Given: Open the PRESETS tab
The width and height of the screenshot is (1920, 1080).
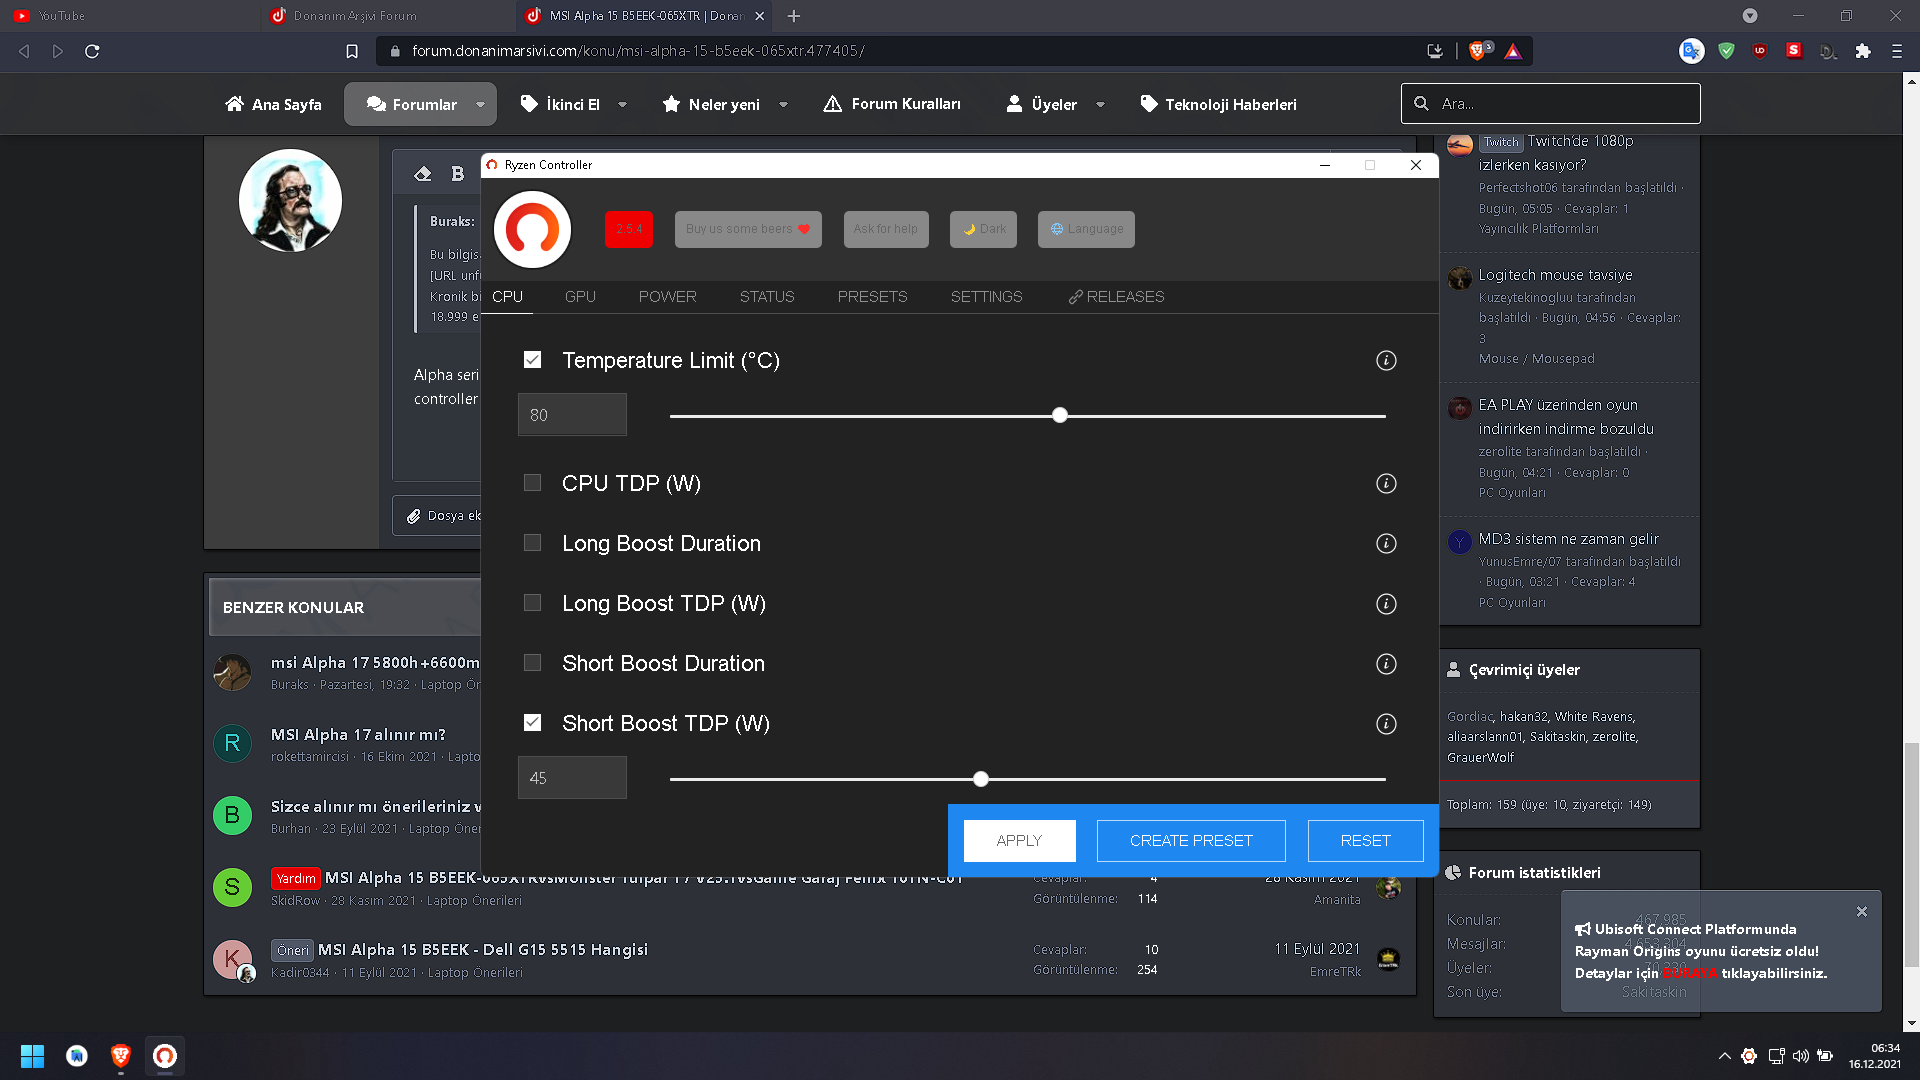Looking at the screenshot, I should click(x=872, y=297).
